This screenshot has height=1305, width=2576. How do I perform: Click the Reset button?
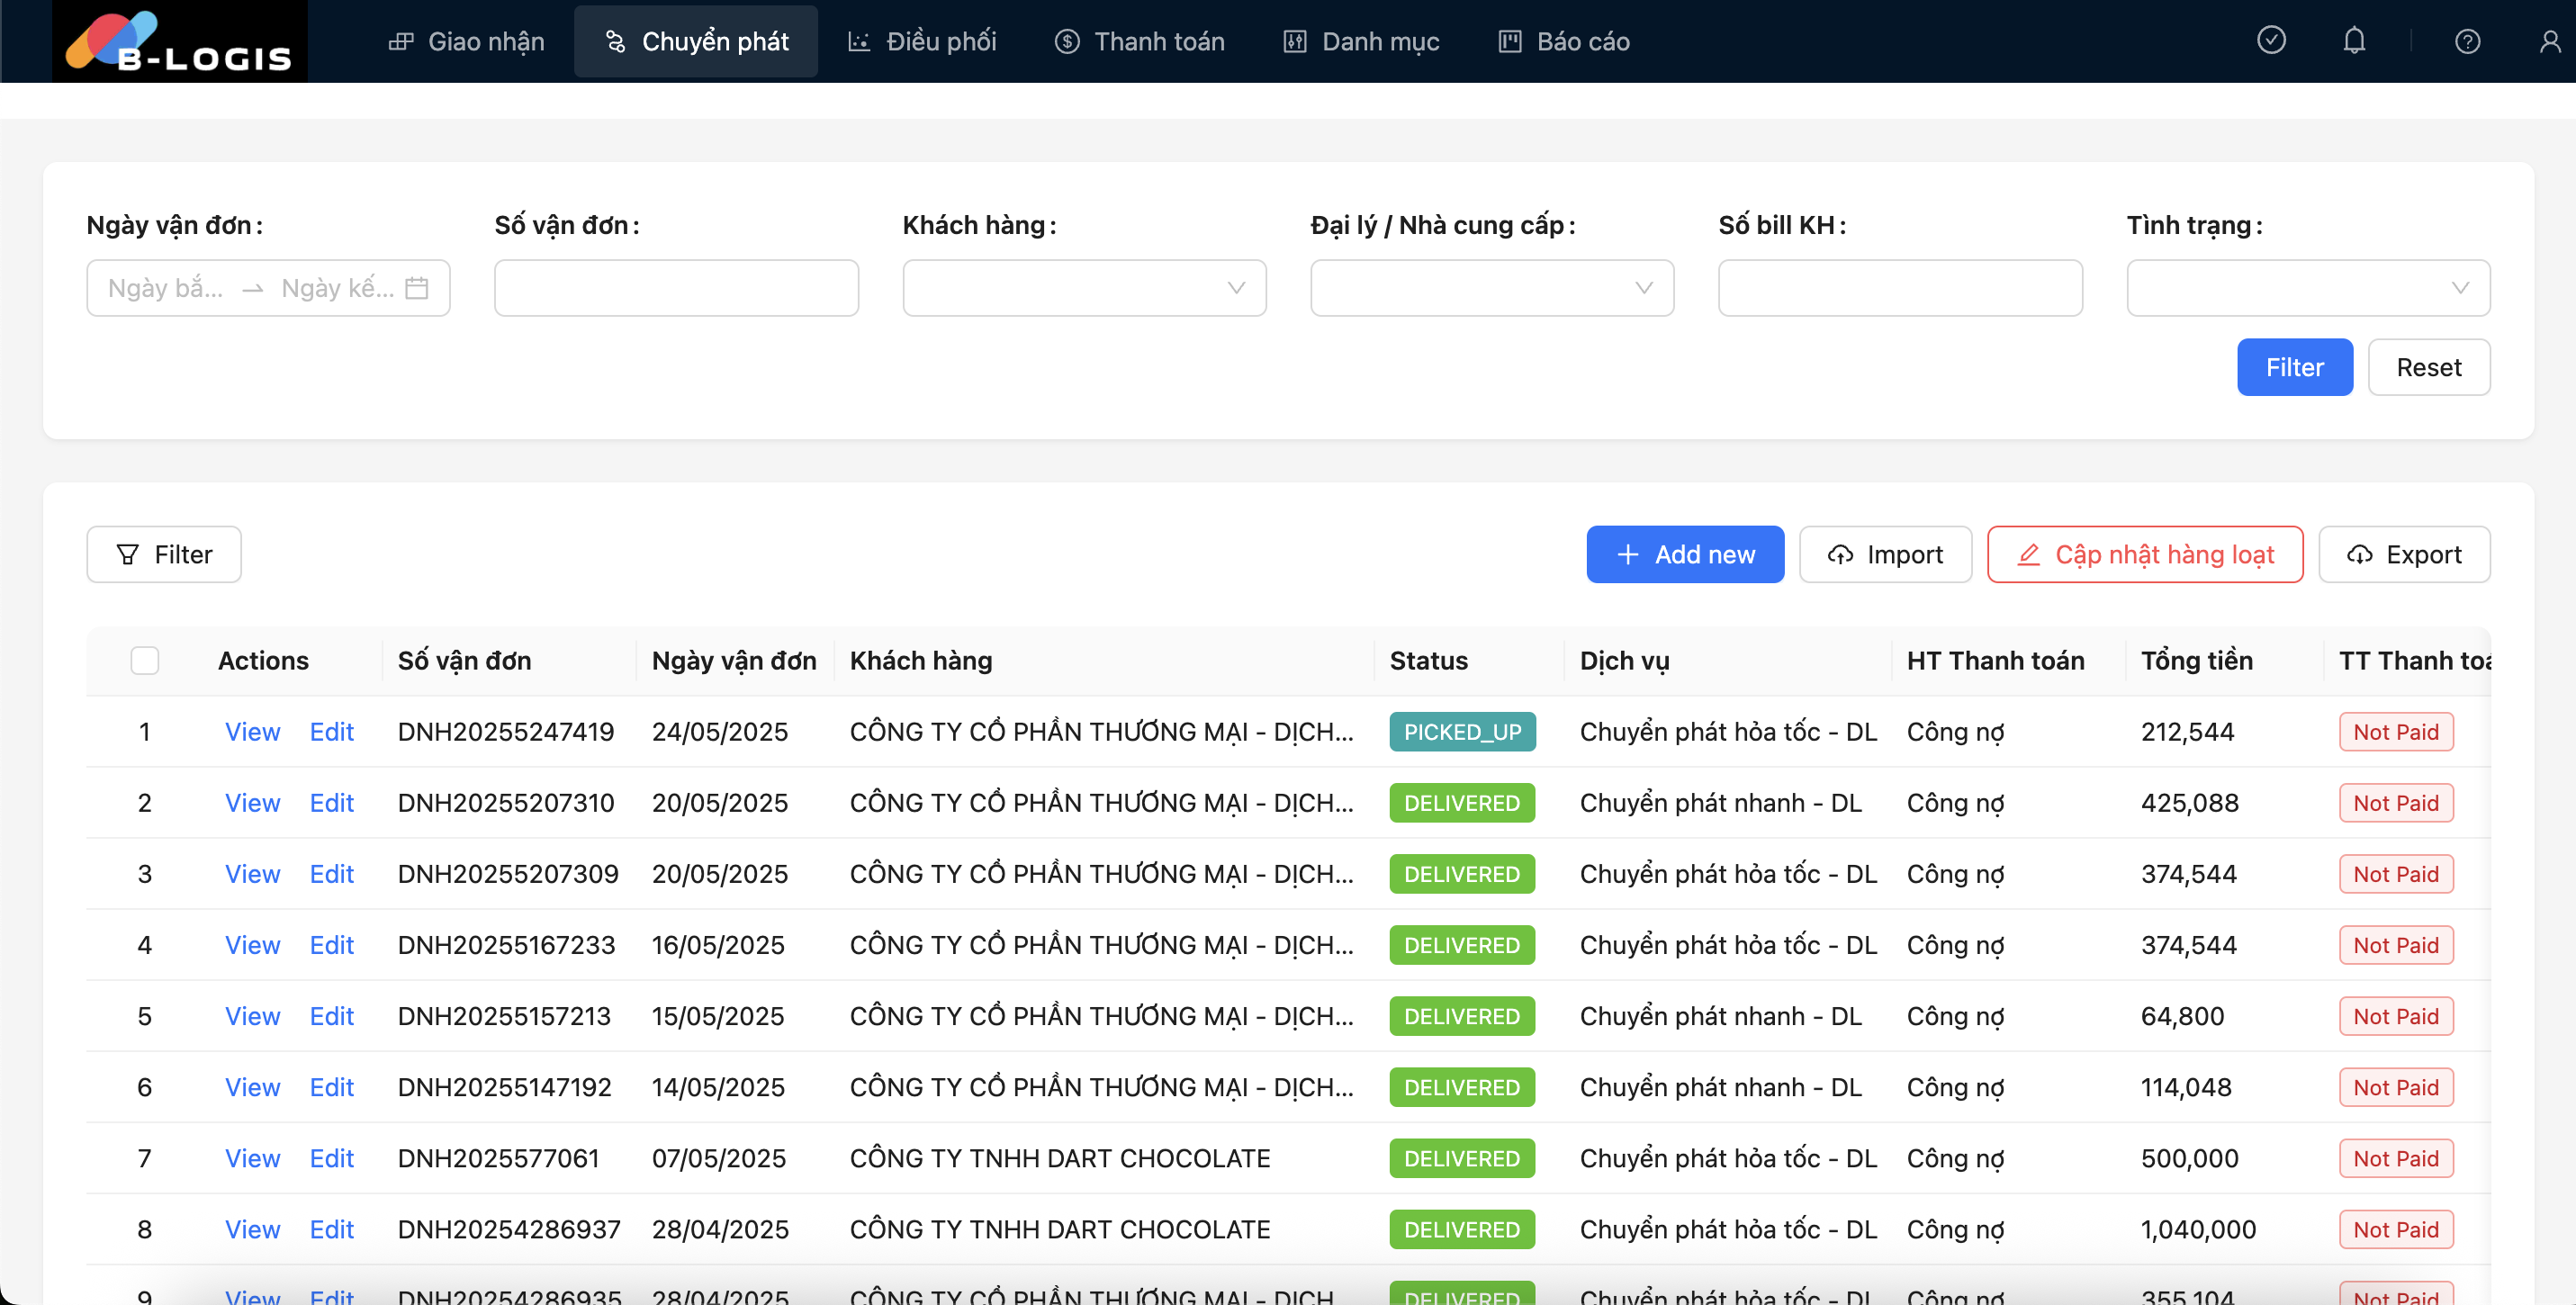tap(2428, 367)
